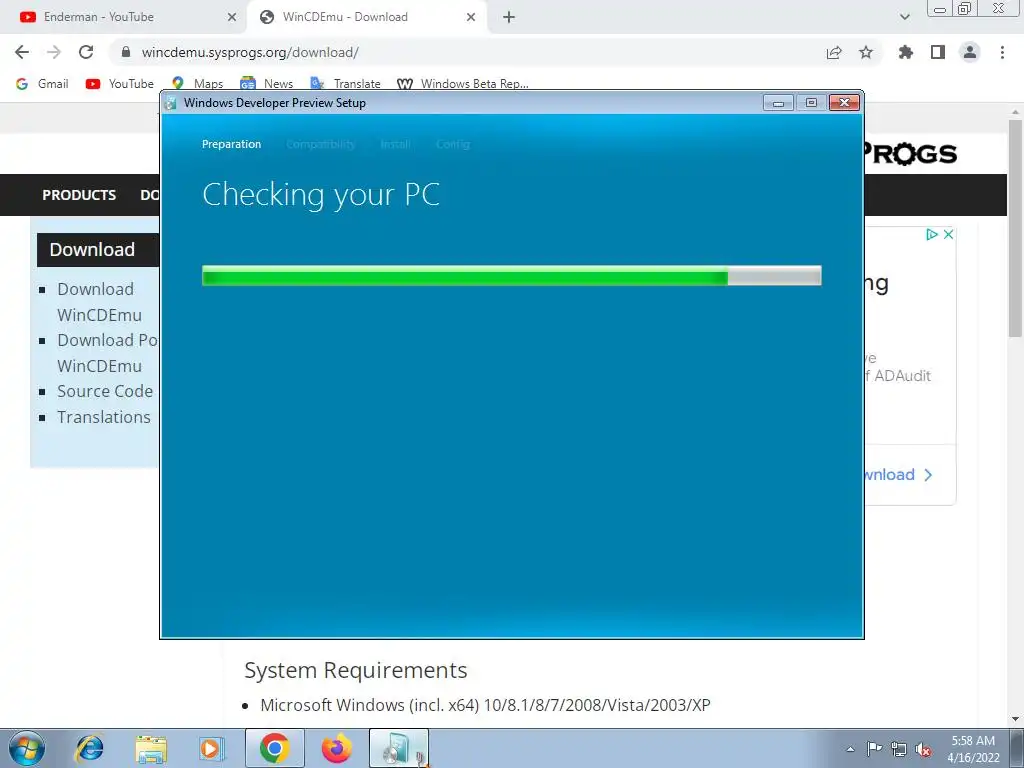This screenshot has width=1024, height=768.
Task: Bookmark this page with the star icon
Action: pos(866,52)
